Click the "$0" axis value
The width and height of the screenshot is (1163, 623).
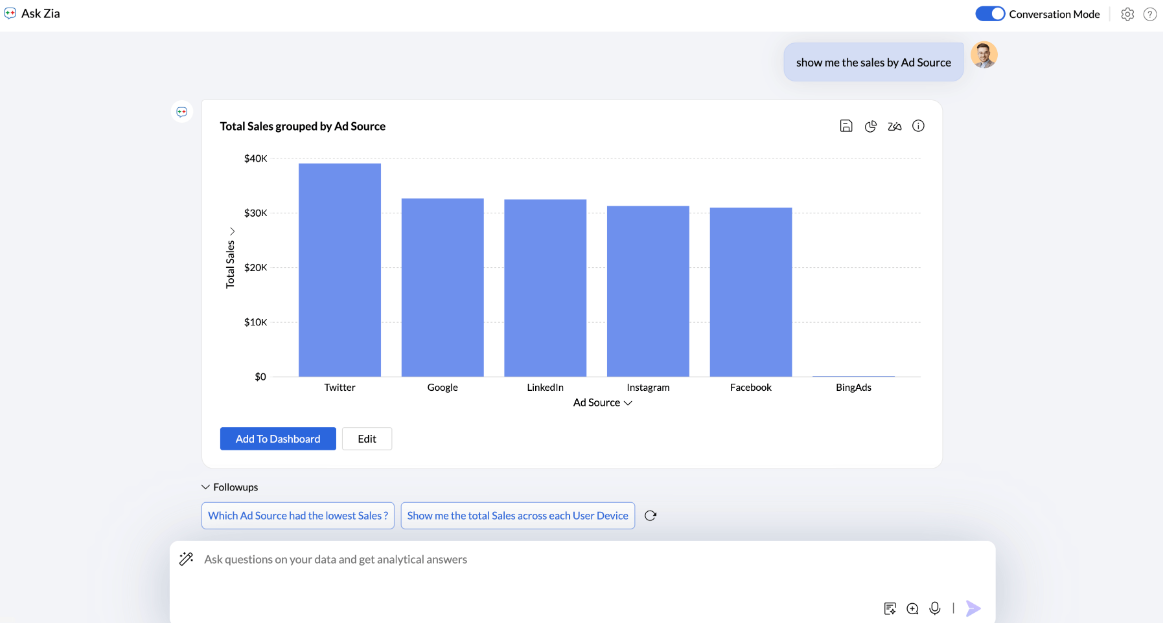point(260,377)
